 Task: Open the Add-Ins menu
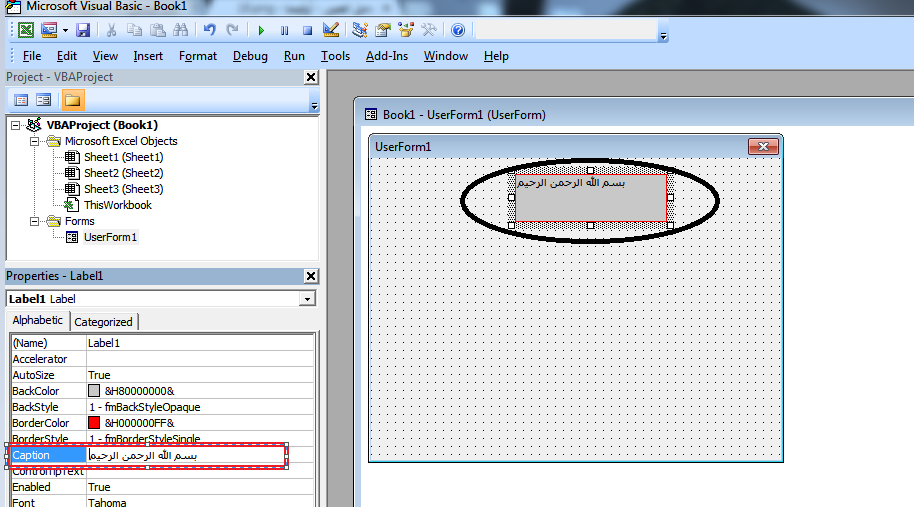coord(386,56)
